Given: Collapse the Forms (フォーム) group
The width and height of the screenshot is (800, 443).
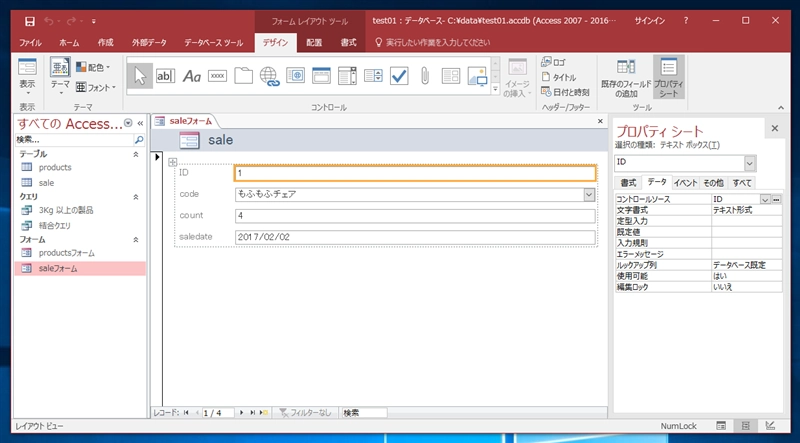Looking at the screenshot, I should [x=136, y=239].
